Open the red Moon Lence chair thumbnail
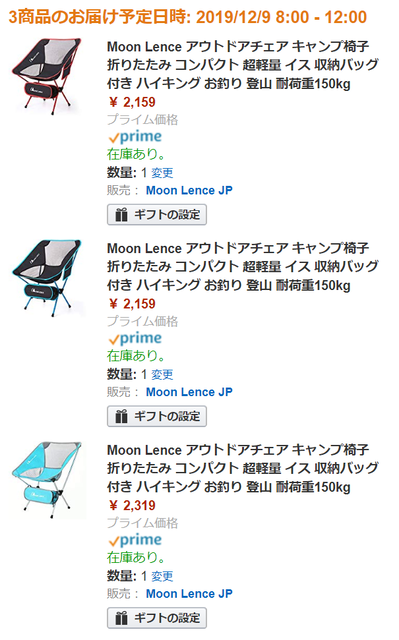 point(47,75)
